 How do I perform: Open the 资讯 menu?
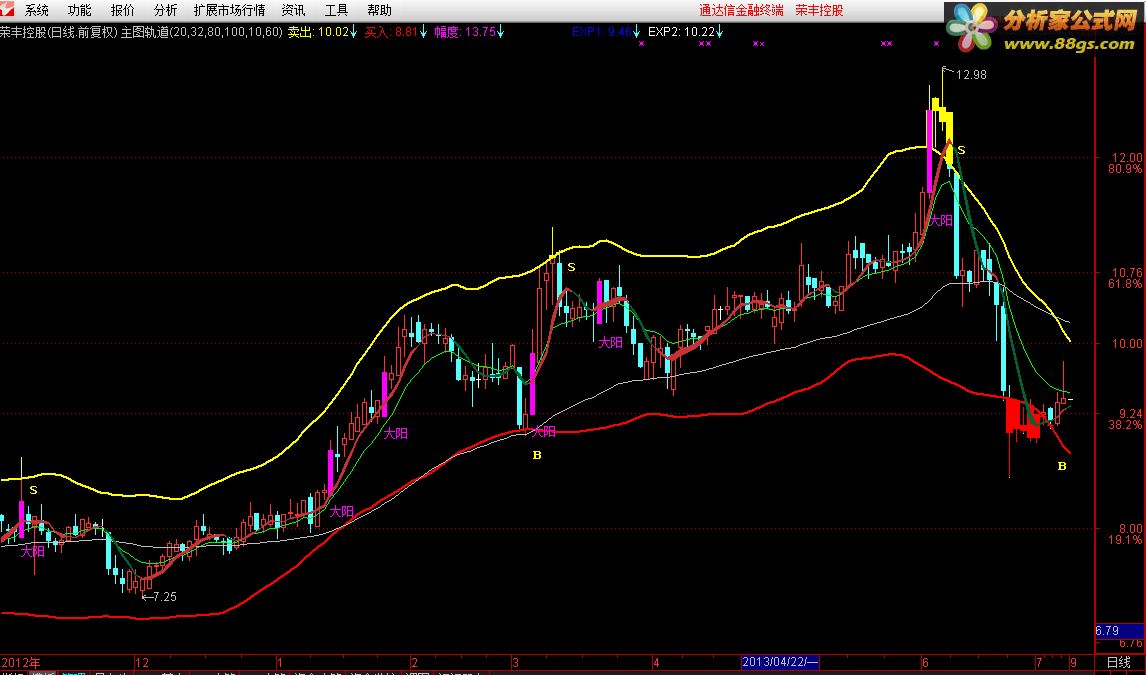tap(293, 10)
